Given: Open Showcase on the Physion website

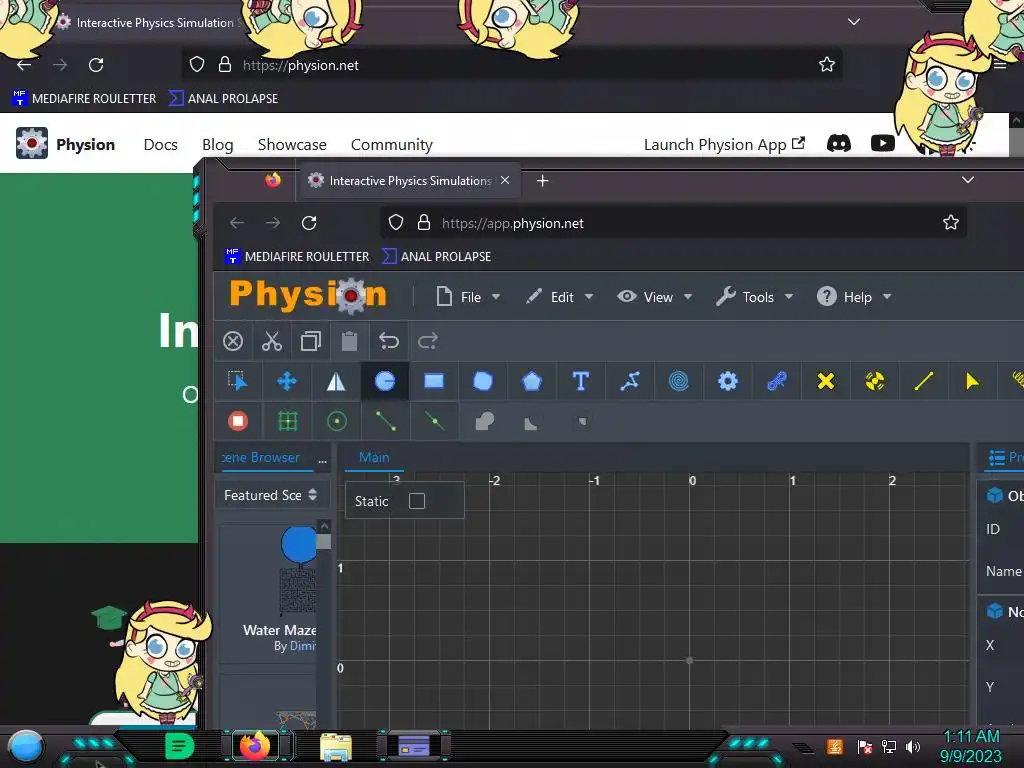Looking at the screenshot, I should pyautogui.click(x=292, y=144).
